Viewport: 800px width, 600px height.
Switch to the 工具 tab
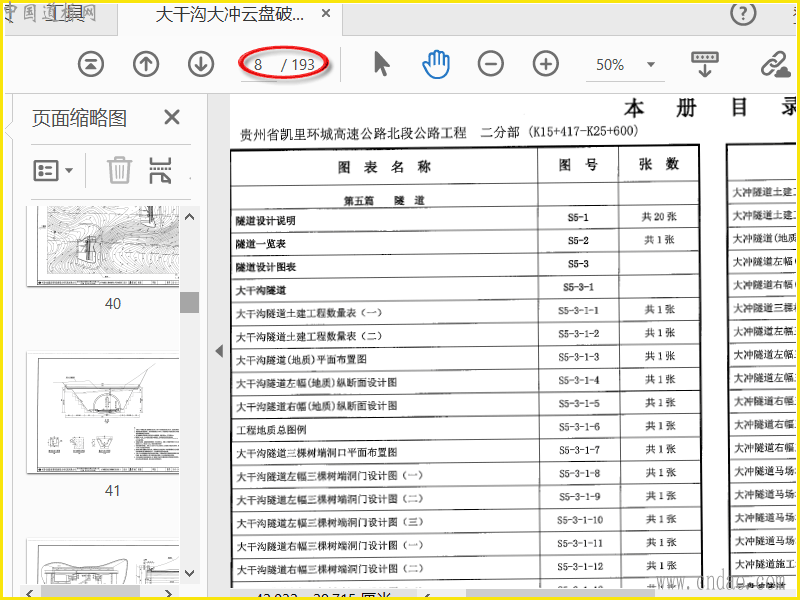point(64,14)
